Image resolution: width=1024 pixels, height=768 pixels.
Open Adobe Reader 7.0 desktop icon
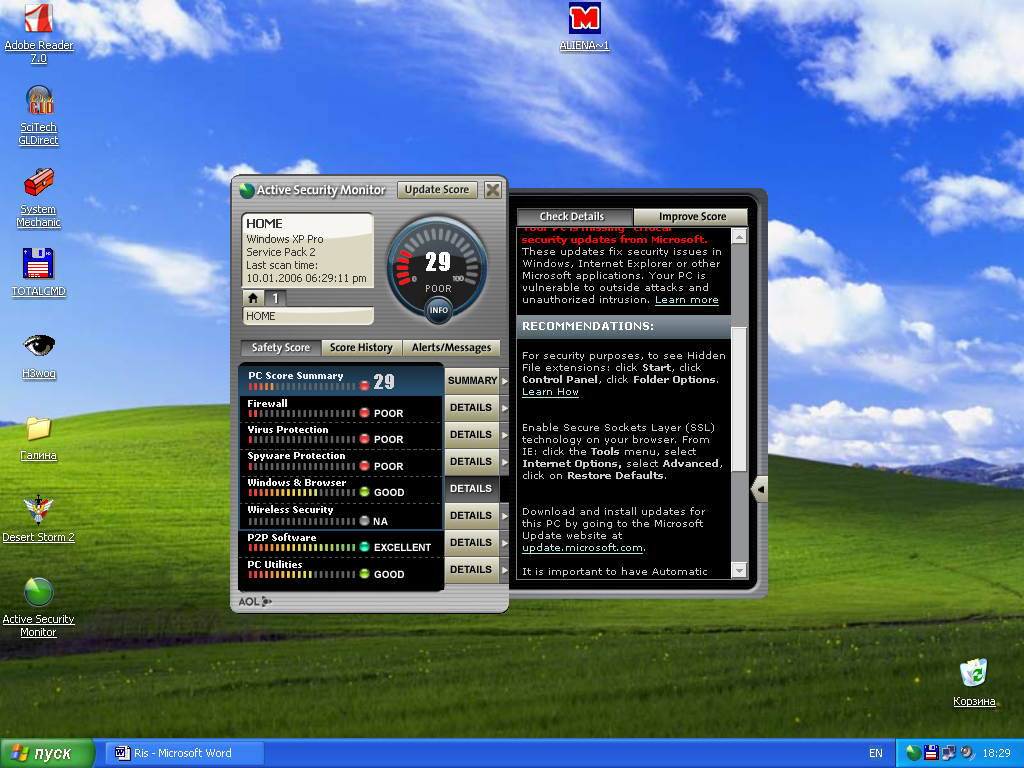[39, 33]
